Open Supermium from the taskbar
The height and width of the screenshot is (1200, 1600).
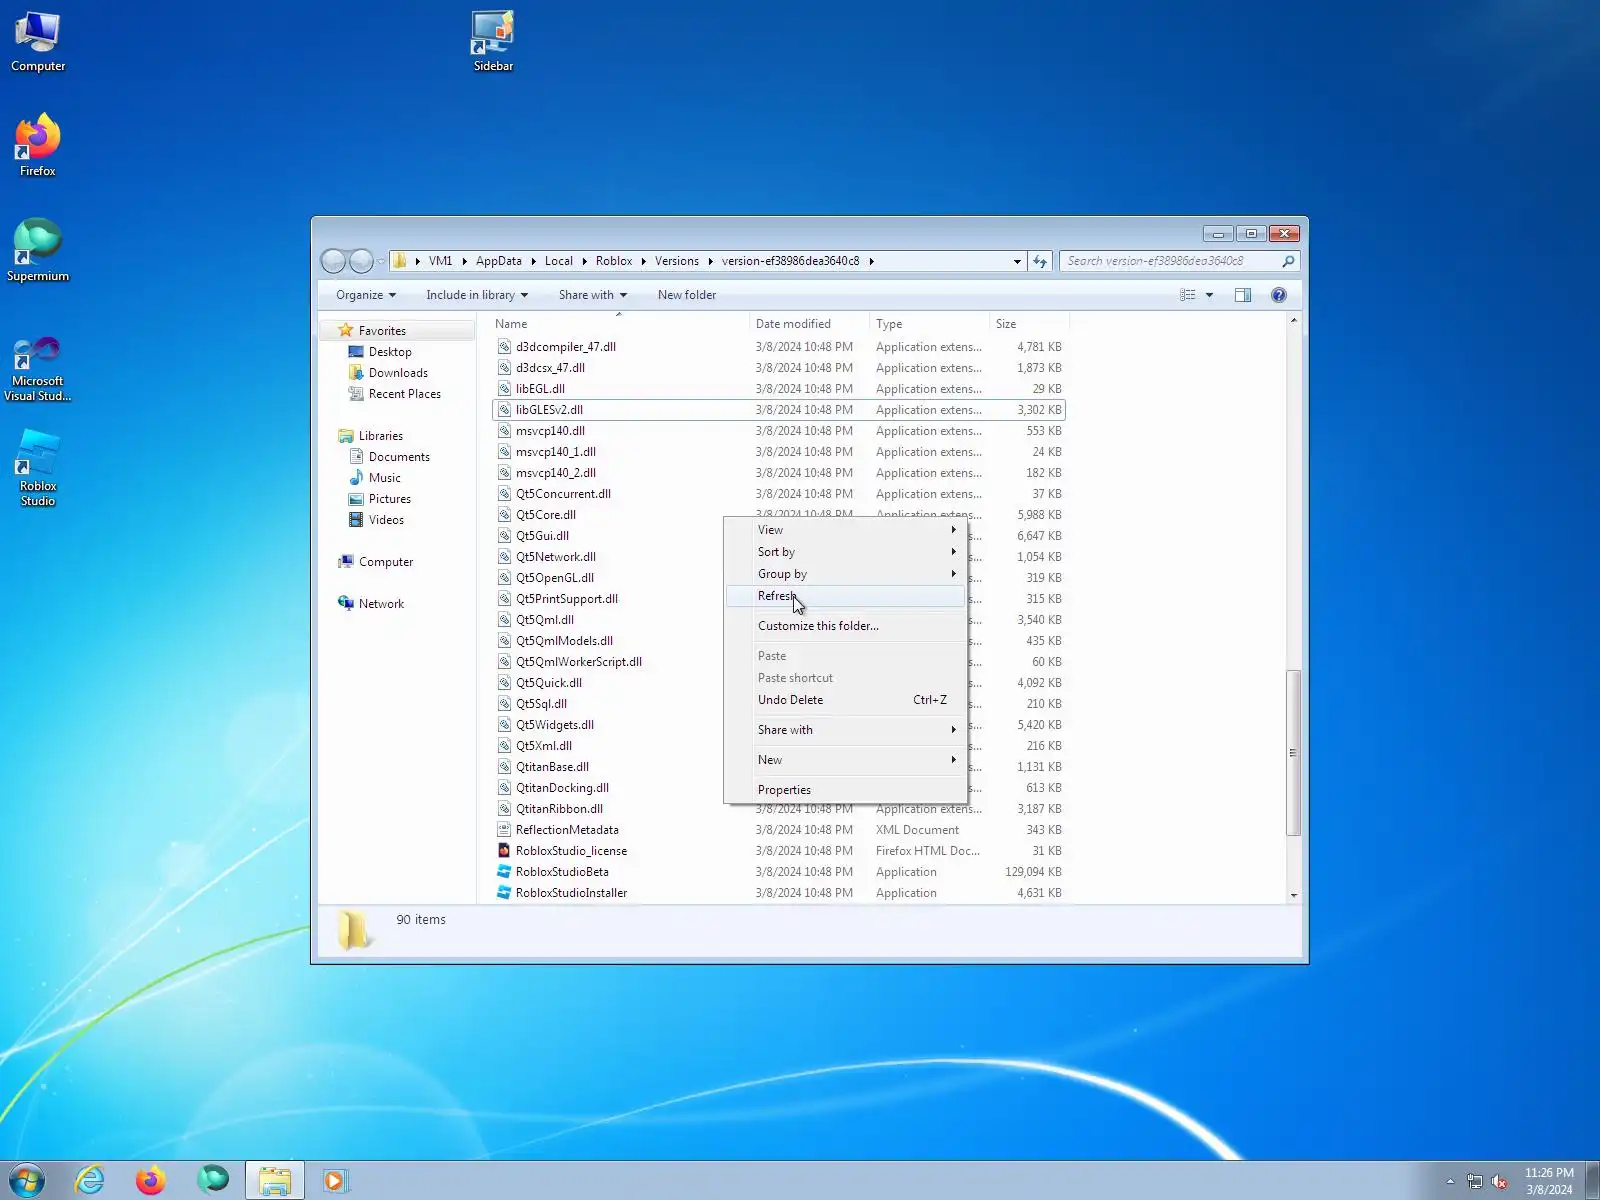pyautogui.click(x=212, y=1180)
